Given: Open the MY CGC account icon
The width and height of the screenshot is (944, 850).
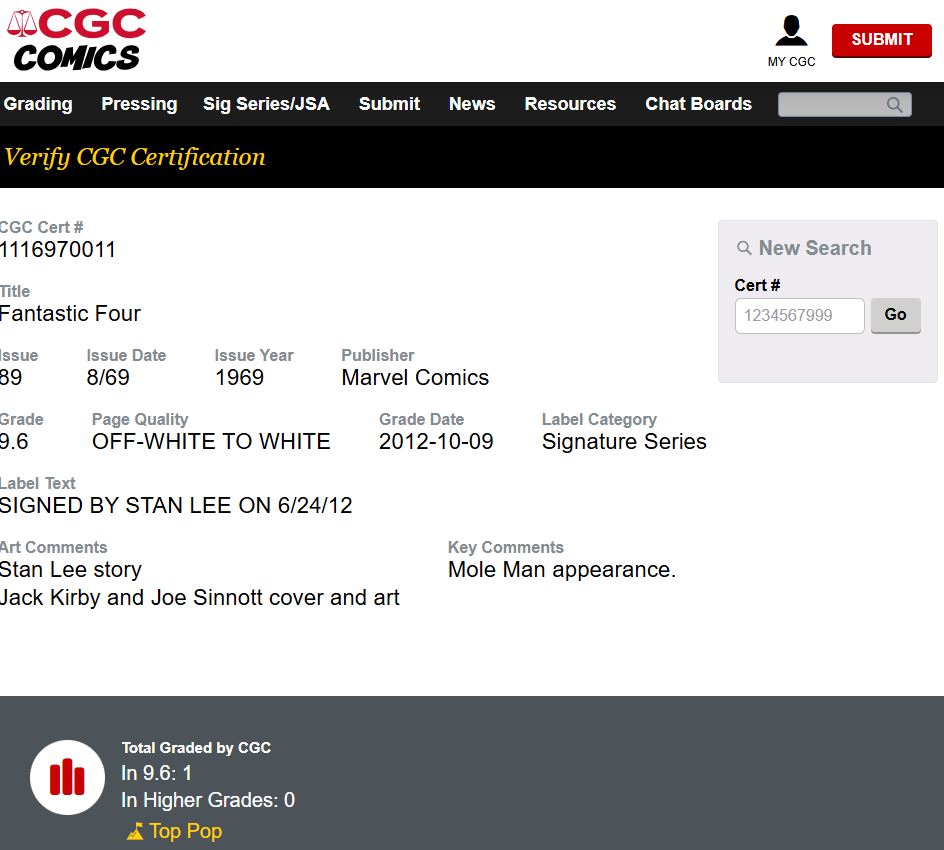Looking at the screenshot, I should tap(791, 41).
